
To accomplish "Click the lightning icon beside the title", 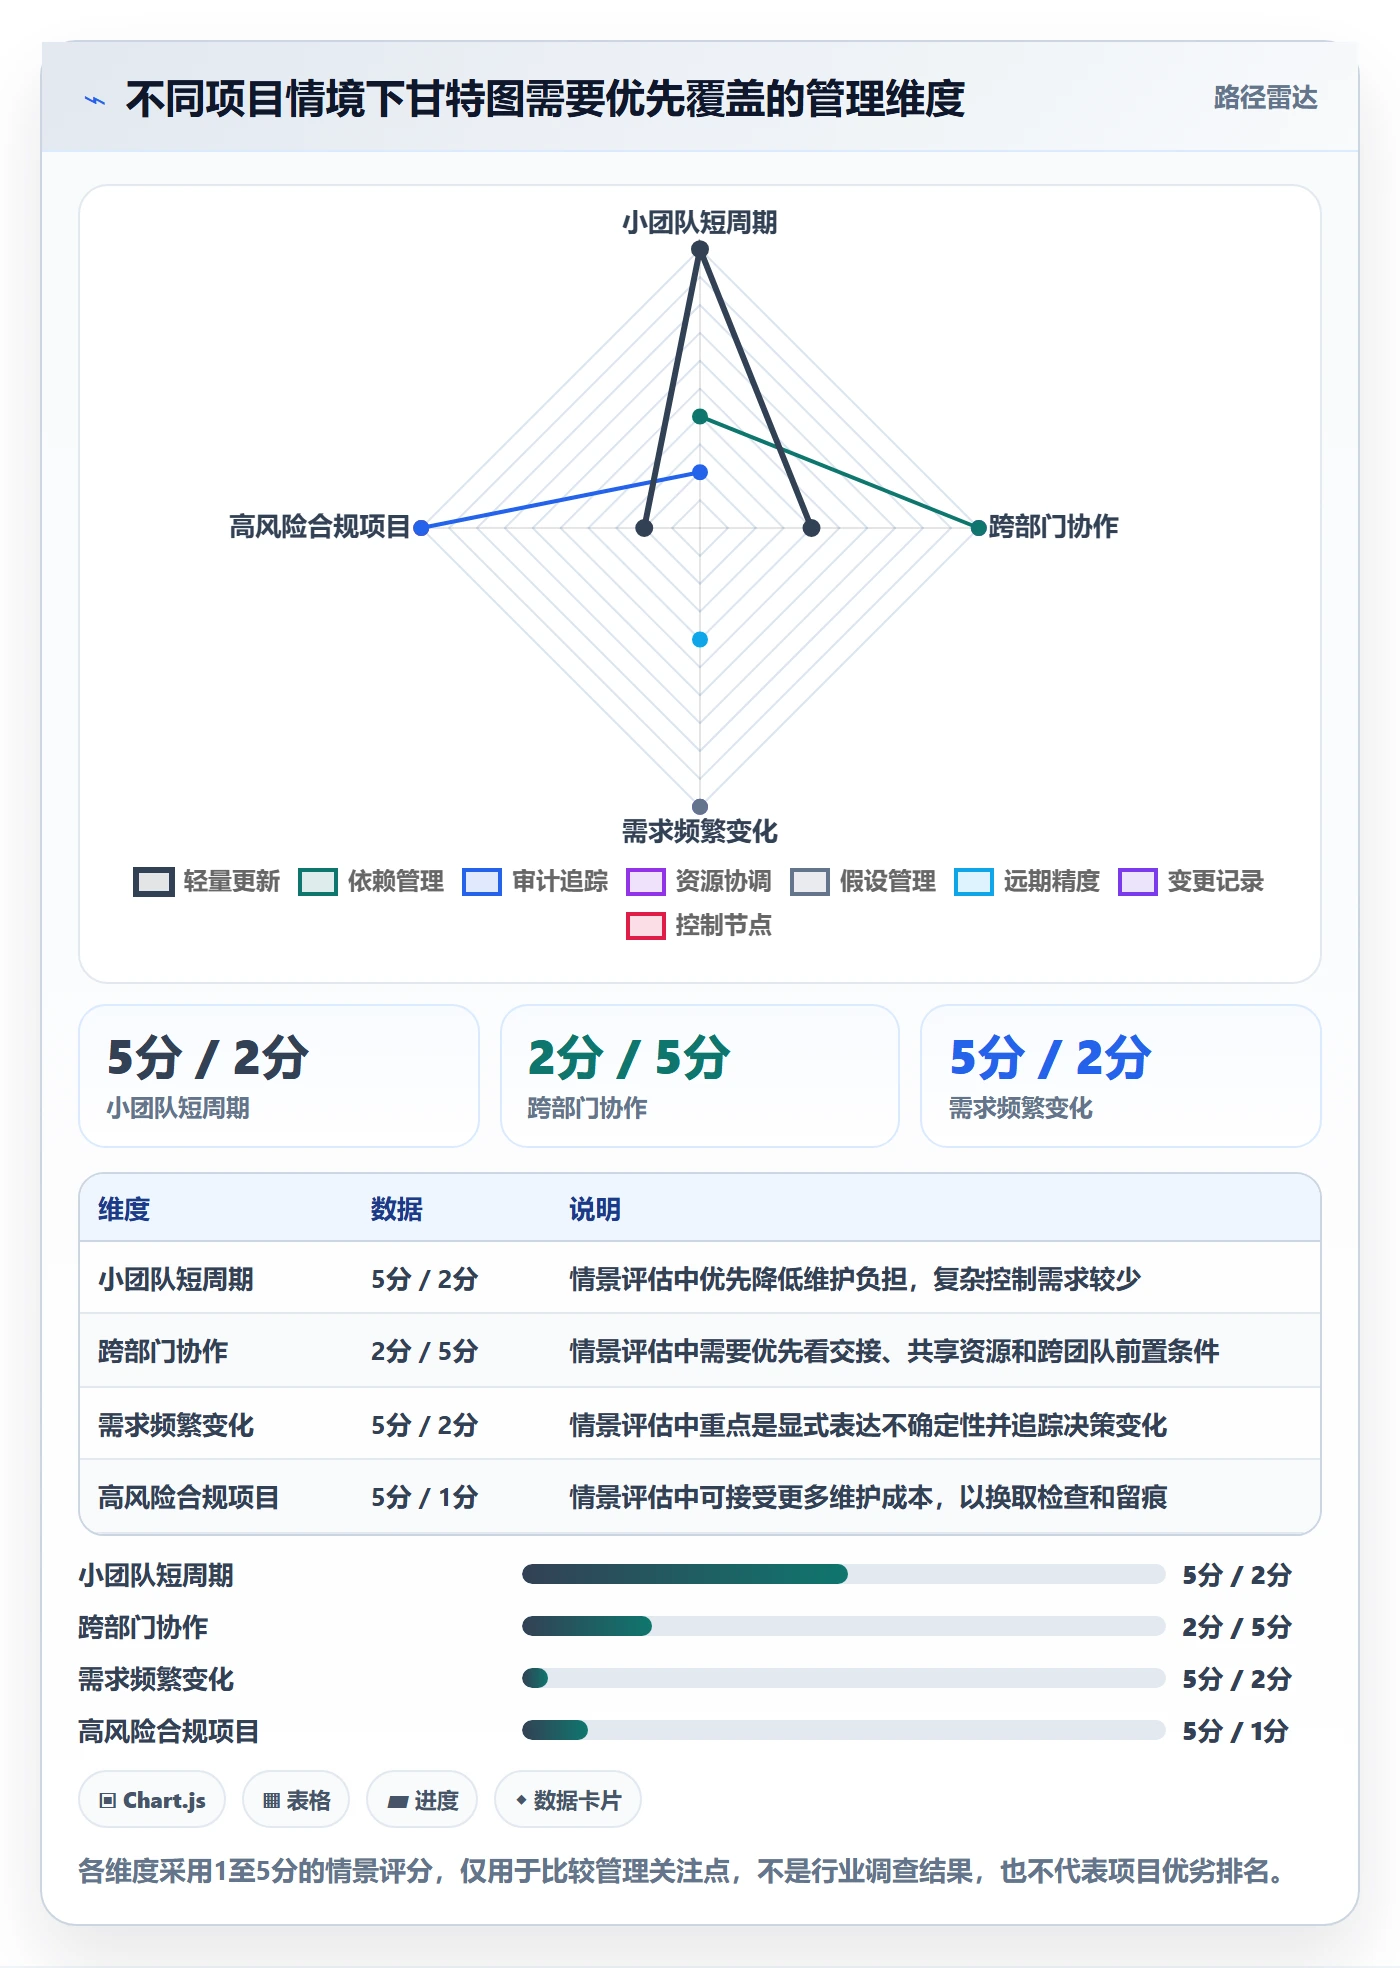I will coord(95,100).
